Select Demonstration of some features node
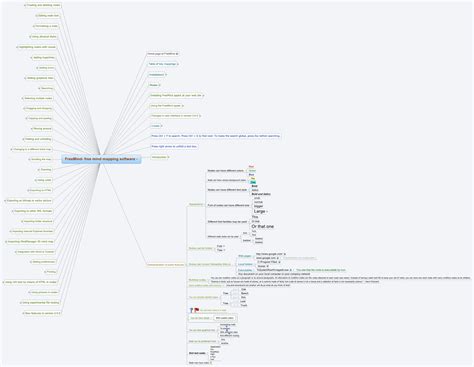The width and height of the screenshot is (474, 367). coord(165,265)
